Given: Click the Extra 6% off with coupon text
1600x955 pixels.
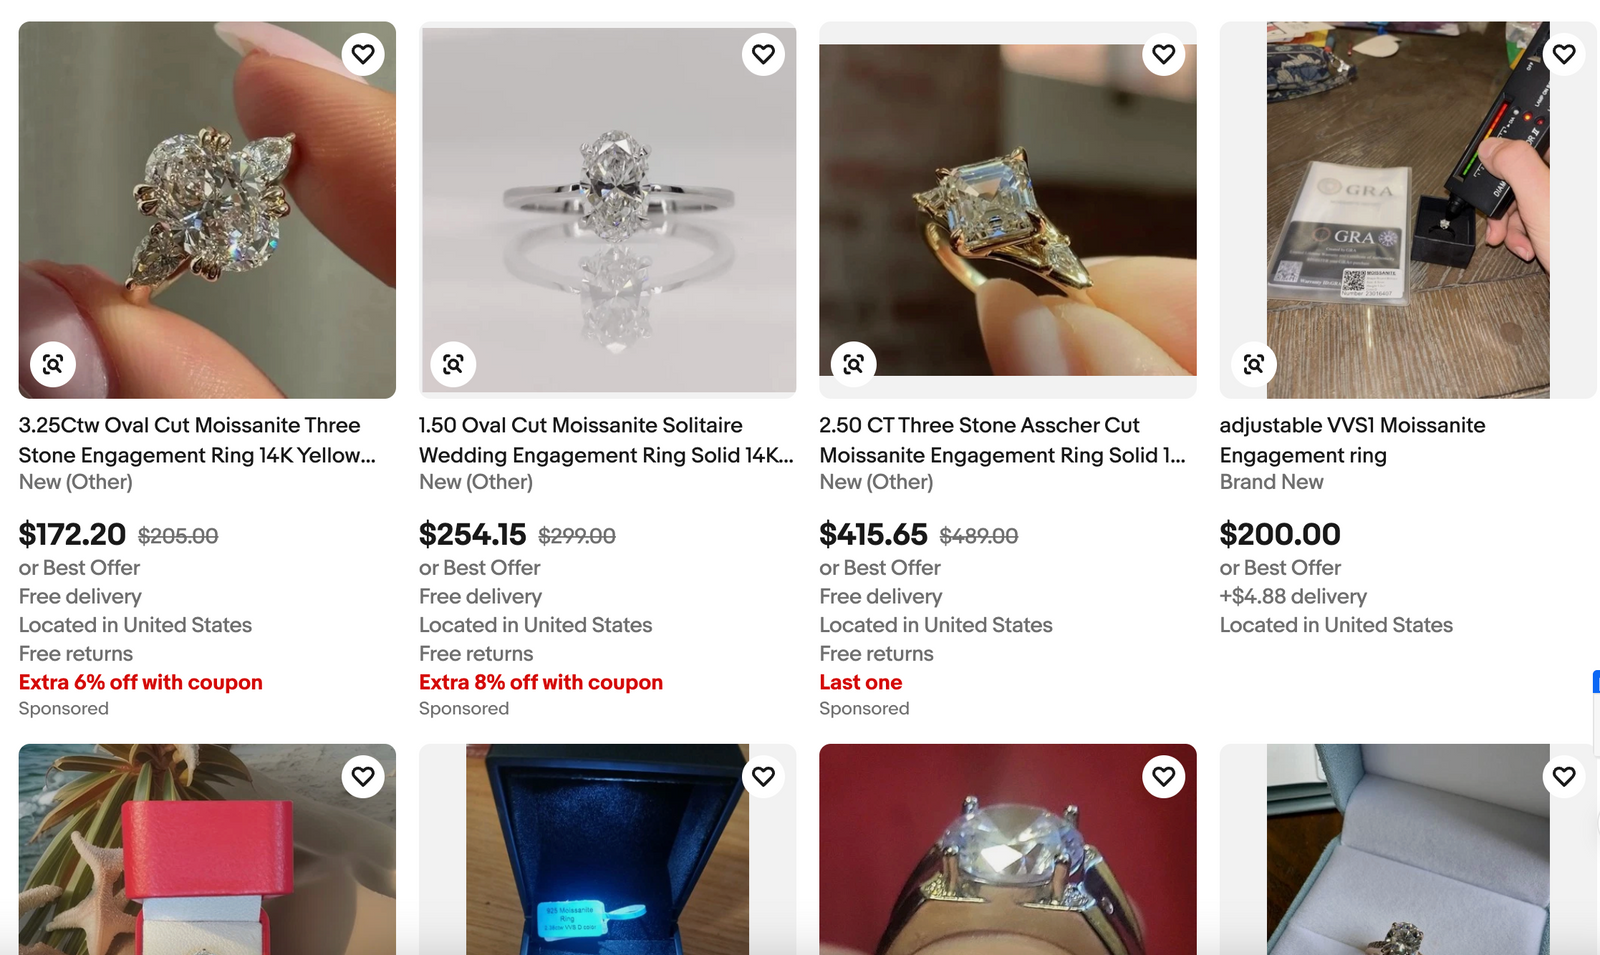Looking at the screenshot, I should coord(140,682).
